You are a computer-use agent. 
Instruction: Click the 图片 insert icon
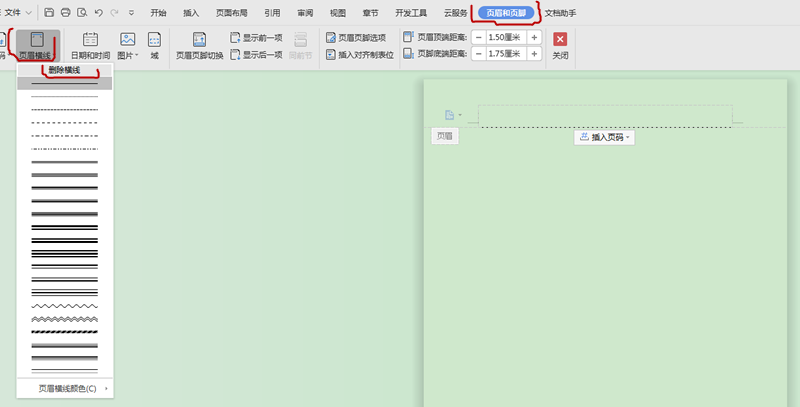coord(127,40)
